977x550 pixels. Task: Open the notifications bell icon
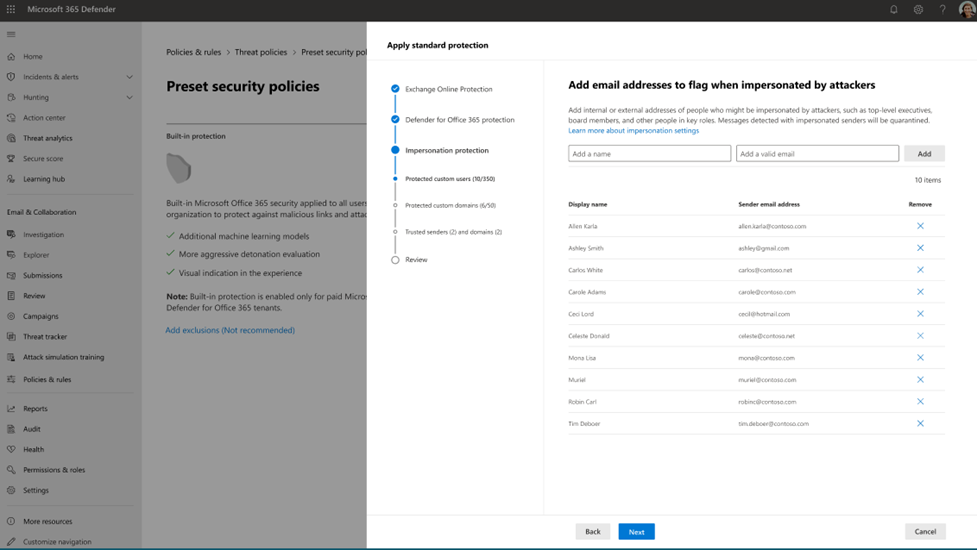(894, 9)
